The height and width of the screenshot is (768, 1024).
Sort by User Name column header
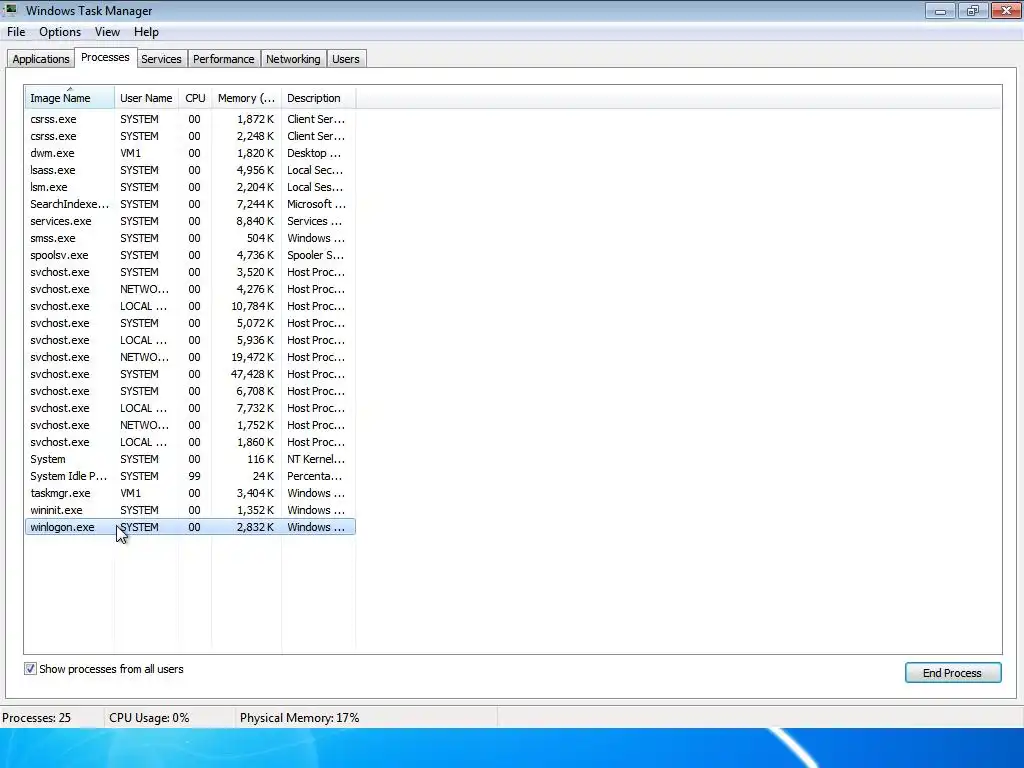[x=146, y=98]
